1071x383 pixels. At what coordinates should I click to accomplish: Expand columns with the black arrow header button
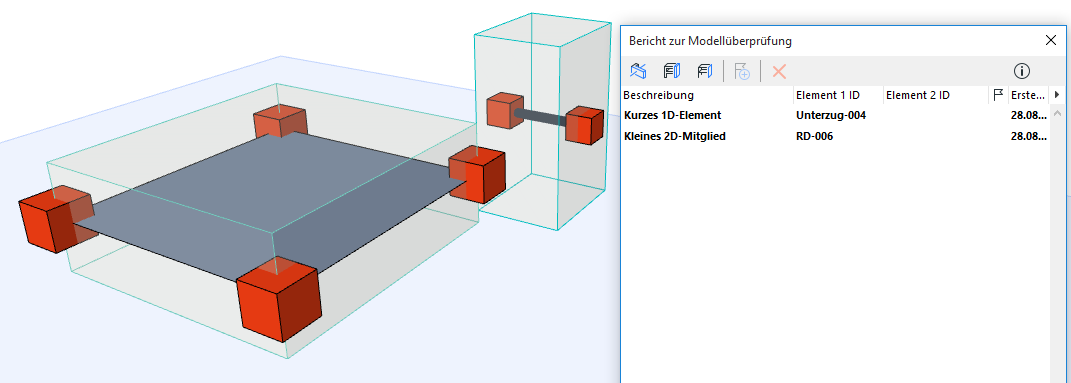coord(1057,95)
